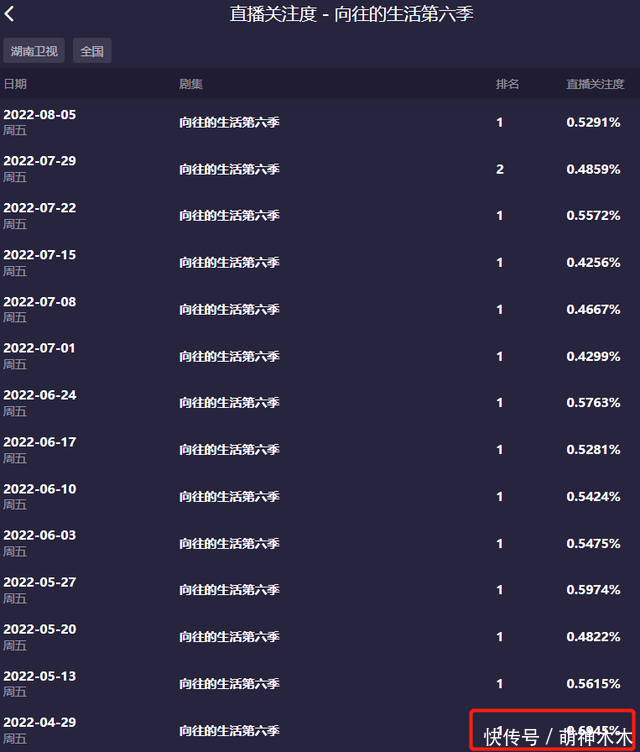Image resolution: width=640 pixels, height=752 pixels.
Task: Click the 0.5763% rating value
Action: pyautogui.click(x=593, y=403)
